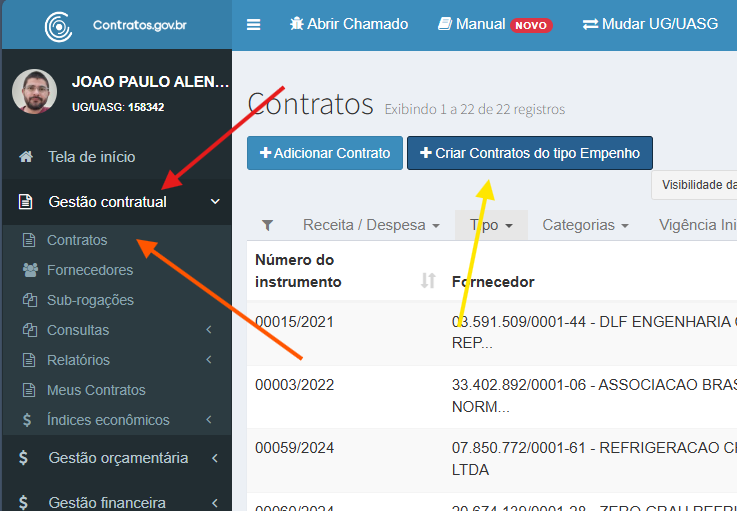Screen dimensions: 737x511
Task: Click the filter funnel icon
Action: click(x=267, y=225)
